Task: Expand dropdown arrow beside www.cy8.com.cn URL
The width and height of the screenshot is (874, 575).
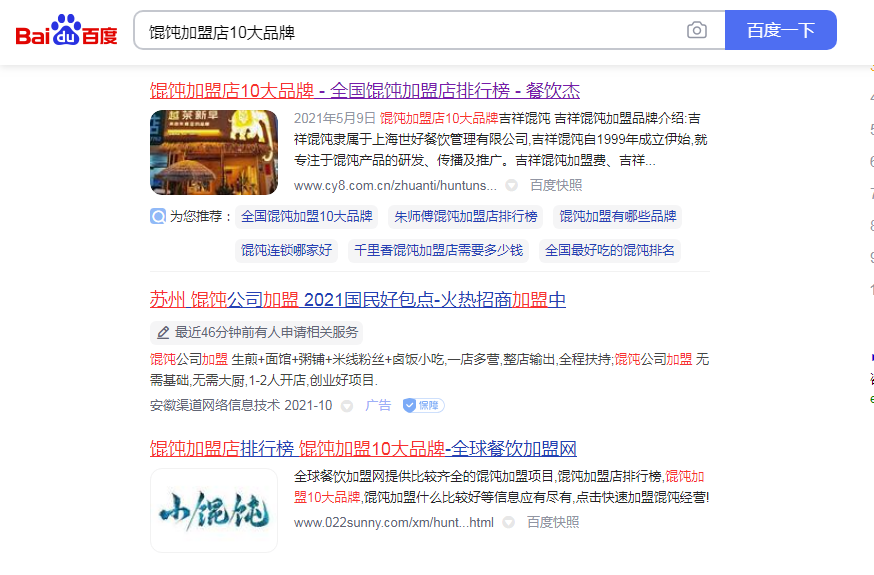Action: pyautogui.click(x=511, y=186)
